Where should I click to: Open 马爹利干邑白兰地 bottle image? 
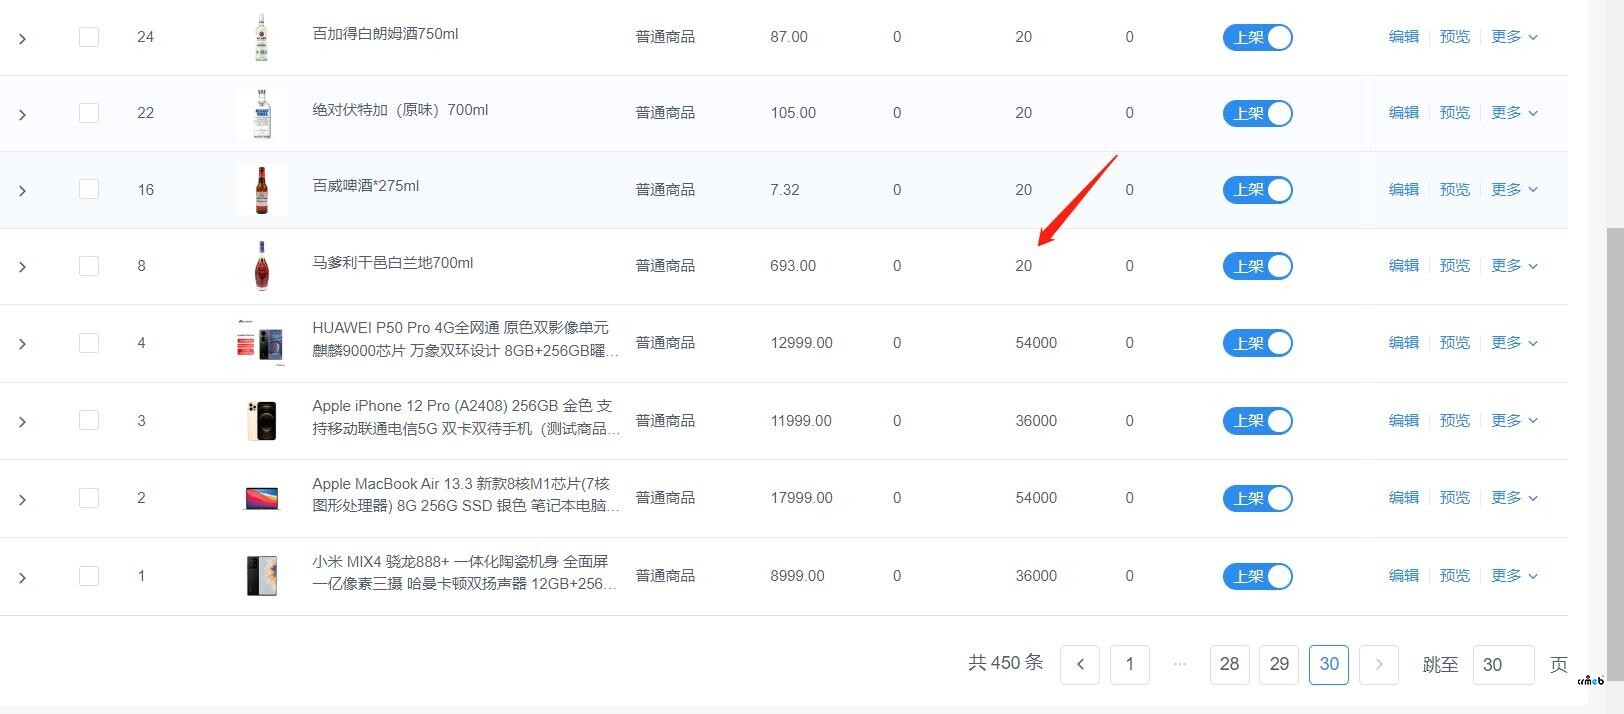tap(262, 266)
